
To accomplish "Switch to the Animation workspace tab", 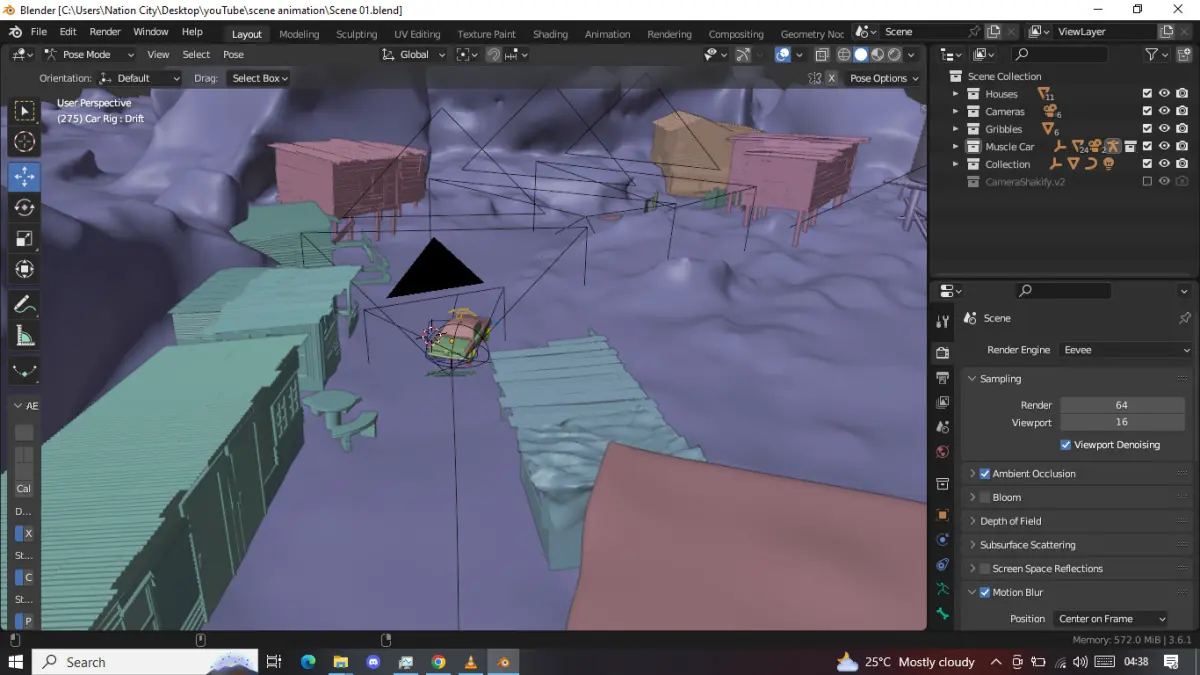I will pos(607,34).
